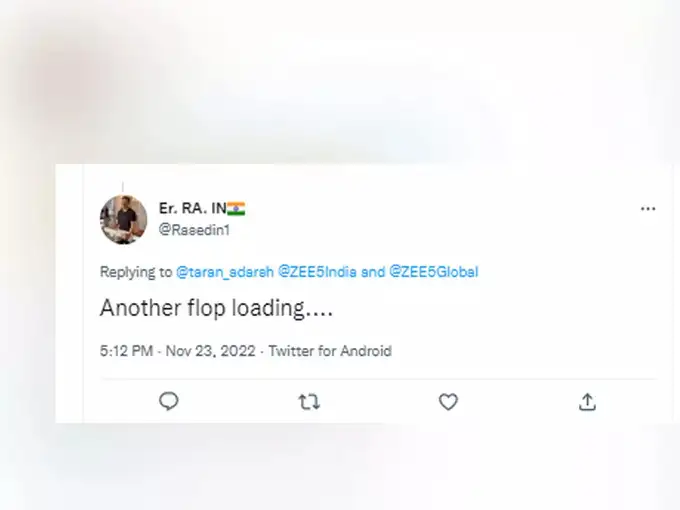Click the 'Replying to' label
The width and height of the screenshot is (680, 510).
136,271
